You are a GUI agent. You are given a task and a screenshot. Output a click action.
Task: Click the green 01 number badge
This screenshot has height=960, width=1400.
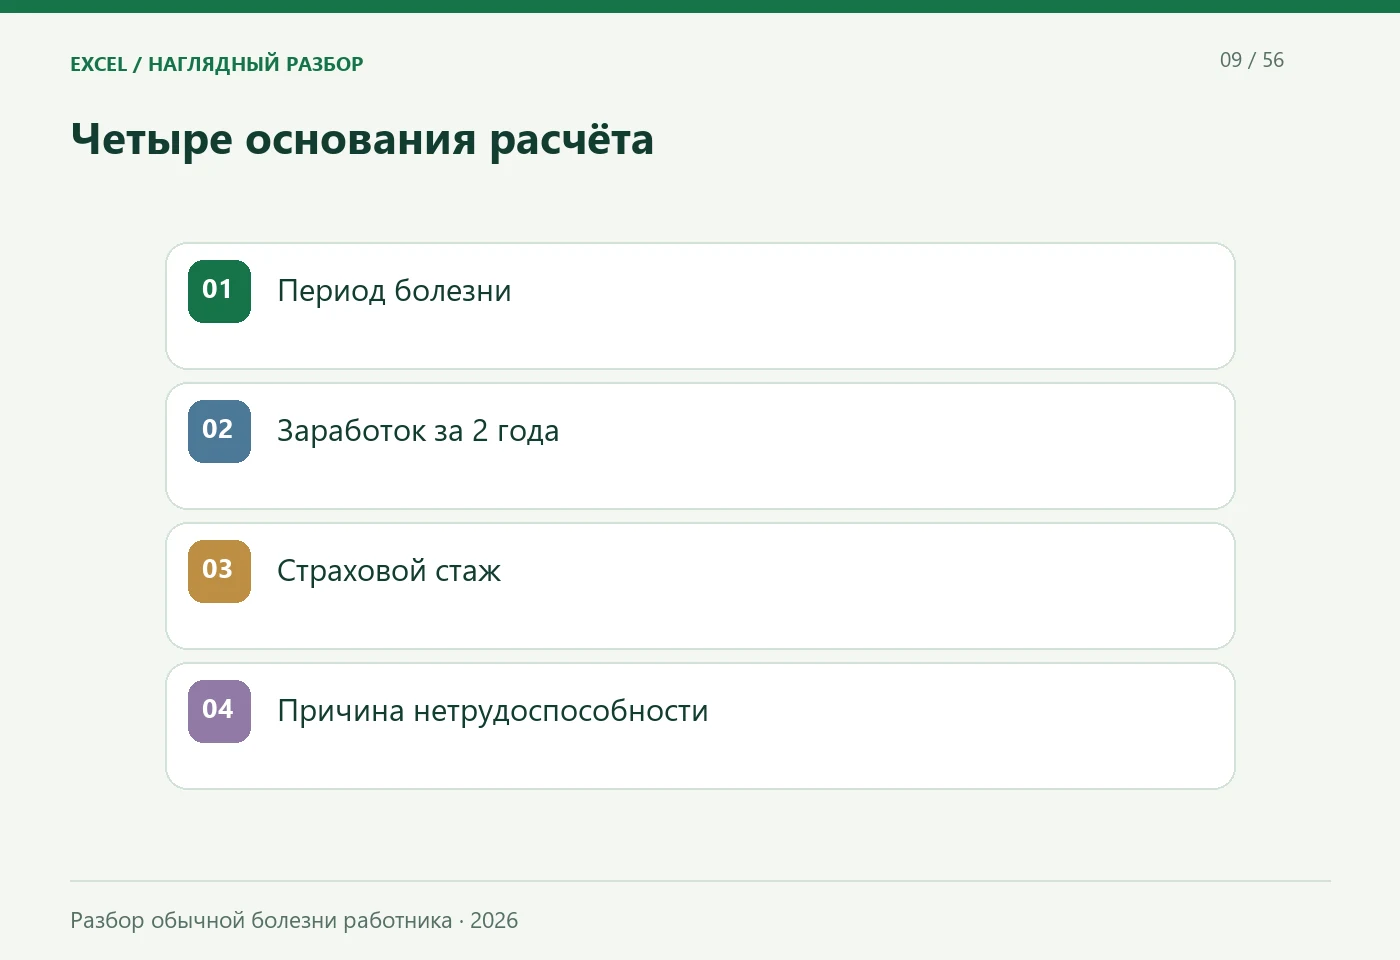[219, 291]
